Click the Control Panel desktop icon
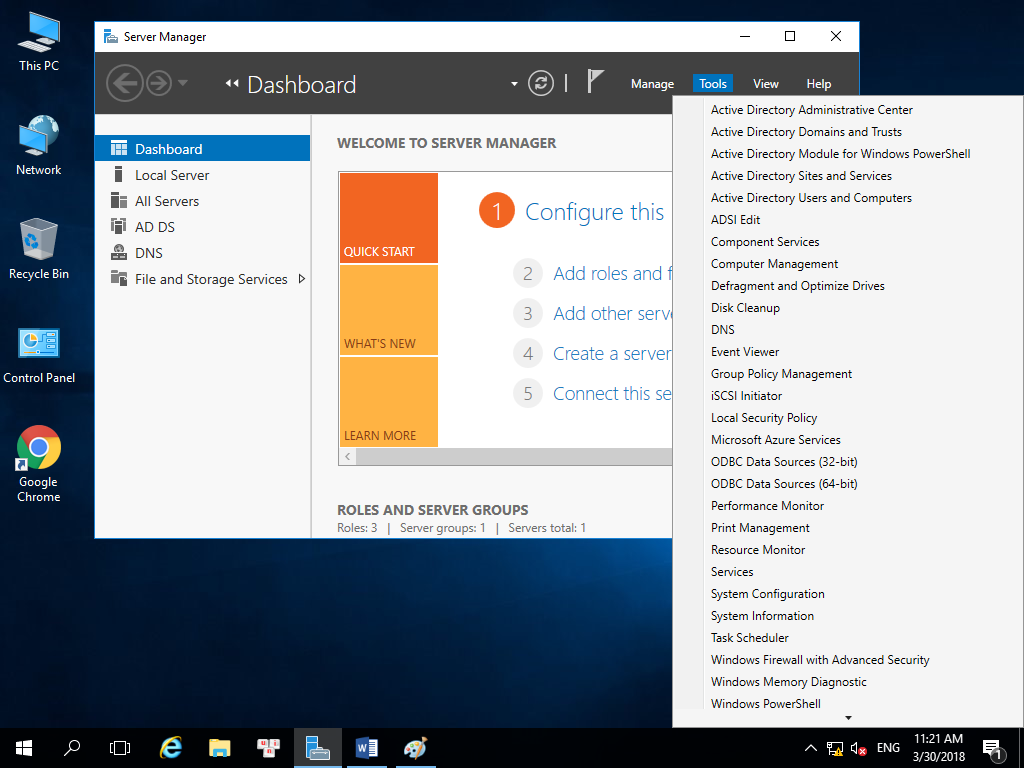The image size is (1024, 768). (39, 355)
